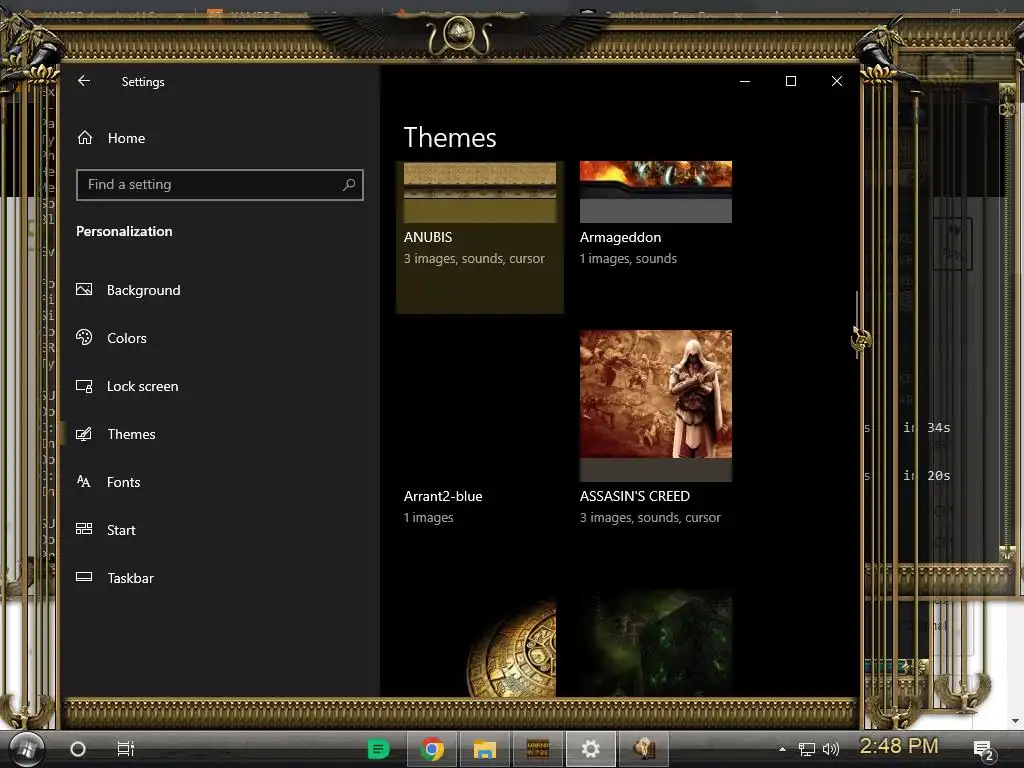Open the Action Center notifications icon

click(x=984, y=750)
